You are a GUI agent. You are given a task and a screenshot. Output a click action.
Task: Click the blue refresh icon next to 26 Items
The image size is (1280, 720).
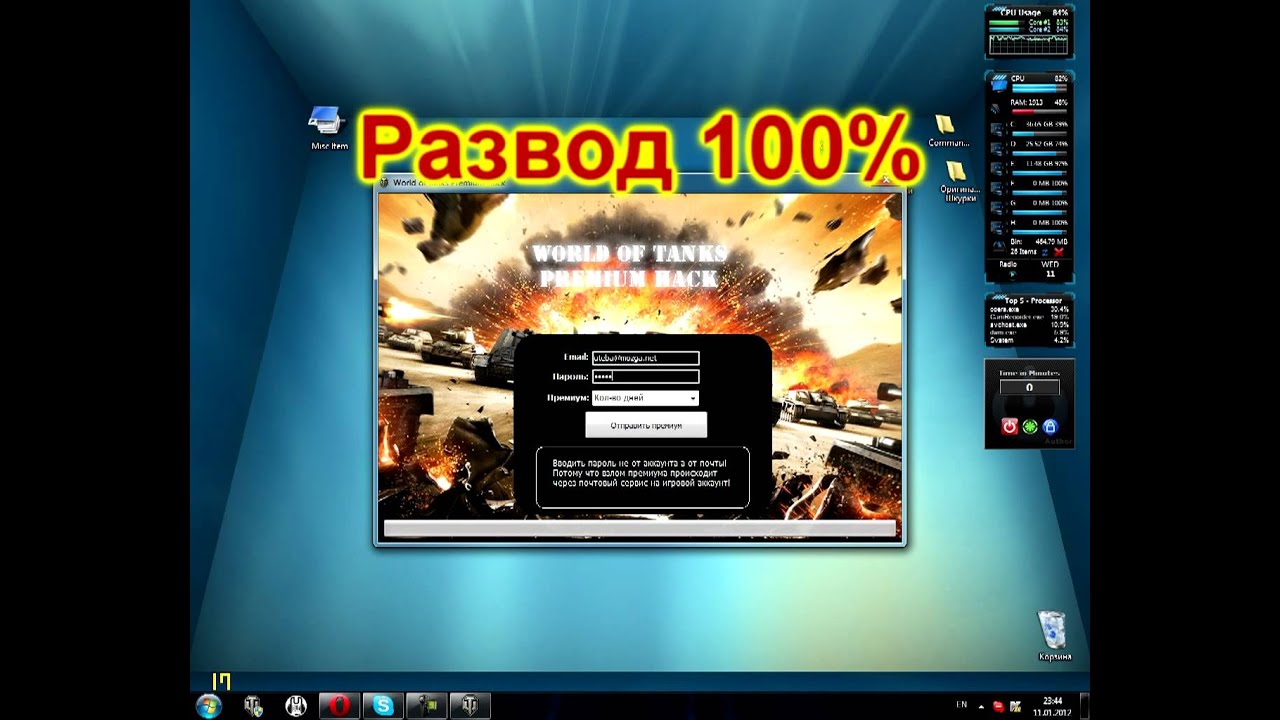tap(1045, 252)
